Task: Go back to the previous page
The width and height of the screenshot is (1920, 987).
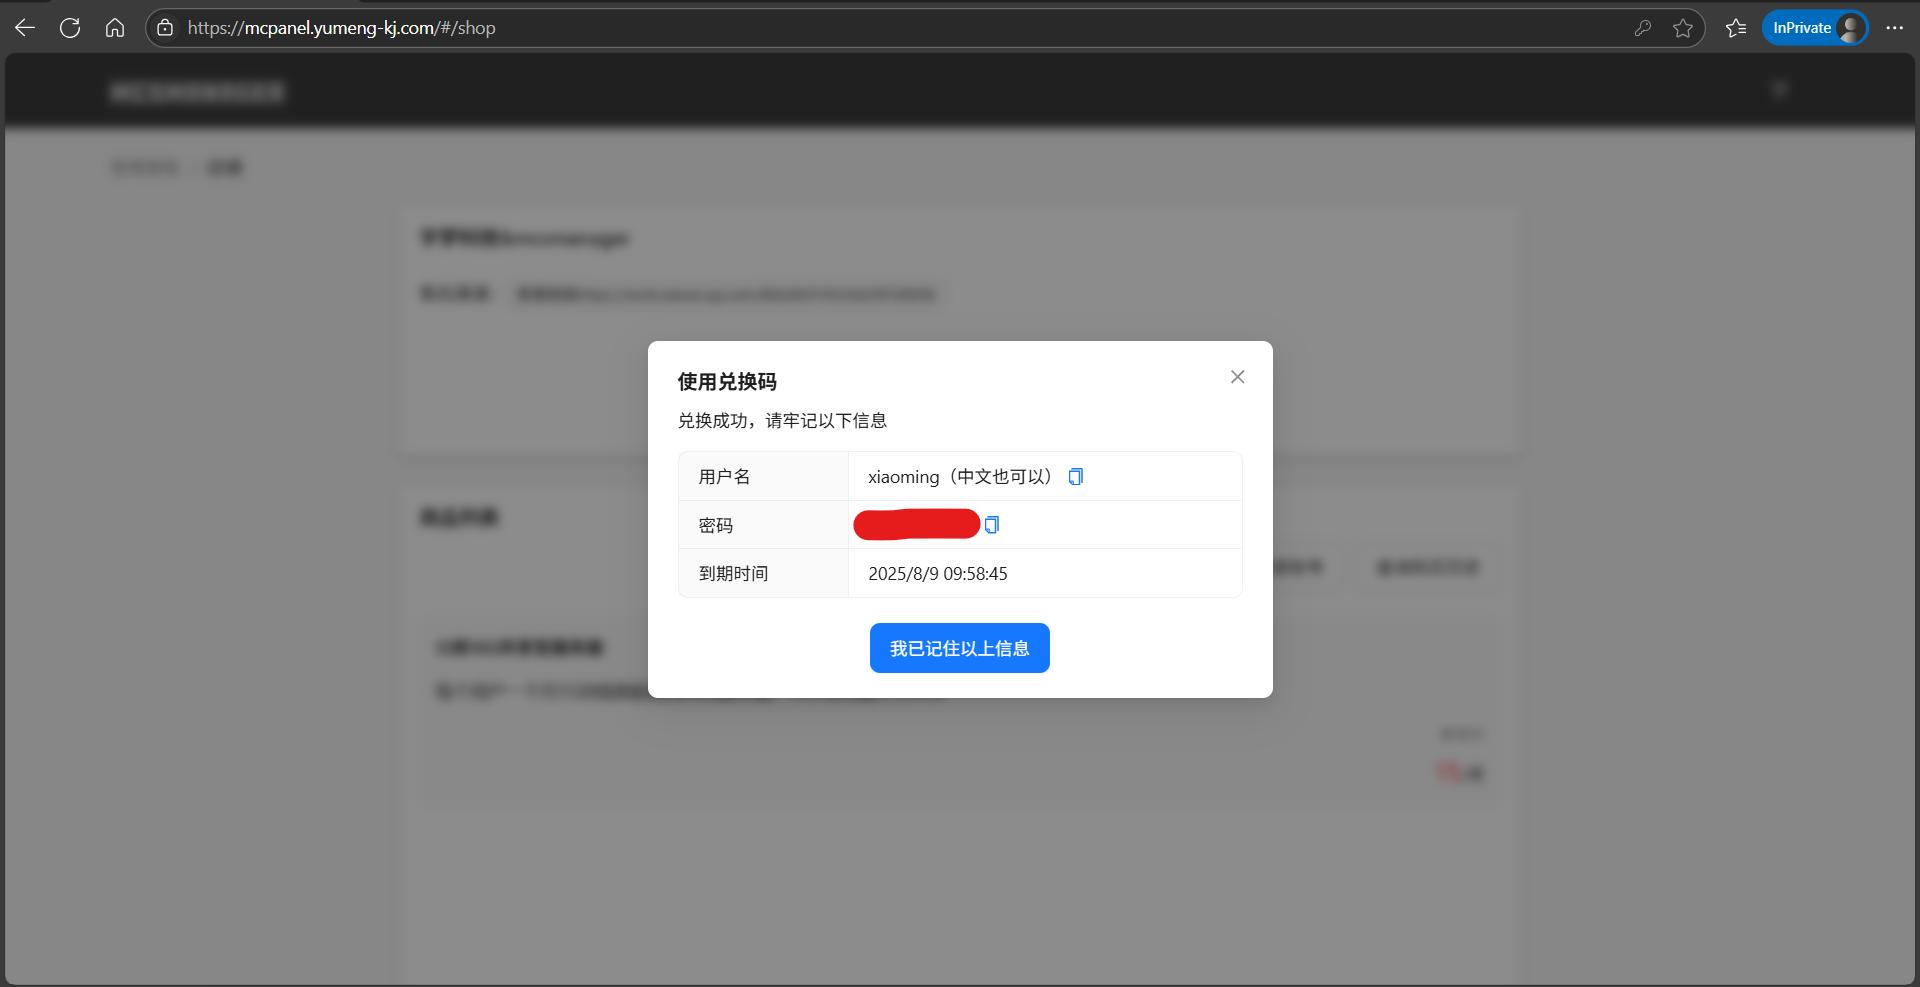Action: coord(25,28)
